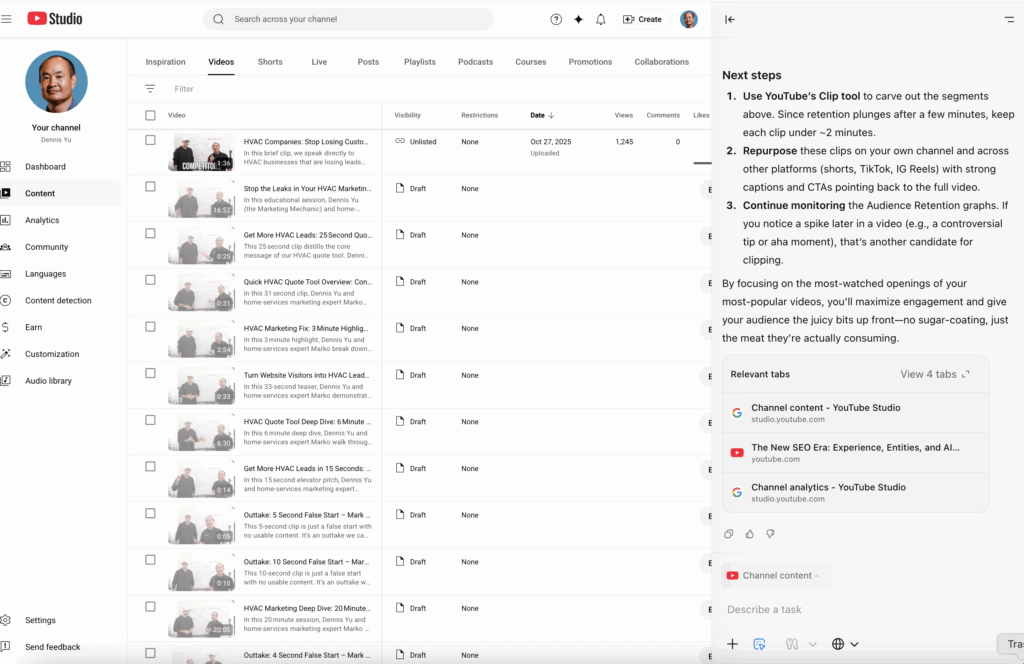
Task: Tick the select-all videos checkbox in header
Action: tap(150, 115)
